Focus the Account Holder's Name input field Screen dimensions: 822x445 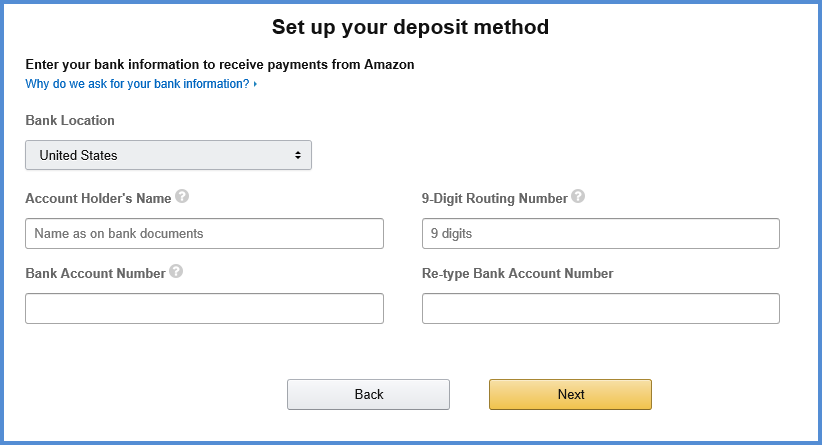tap(204, 233)
